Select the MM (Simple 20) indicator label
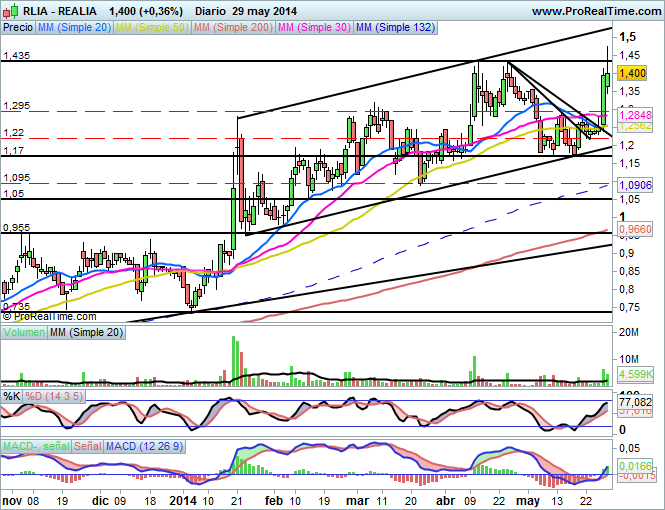The height and width of the screenshot is (510, 665). 73,28
